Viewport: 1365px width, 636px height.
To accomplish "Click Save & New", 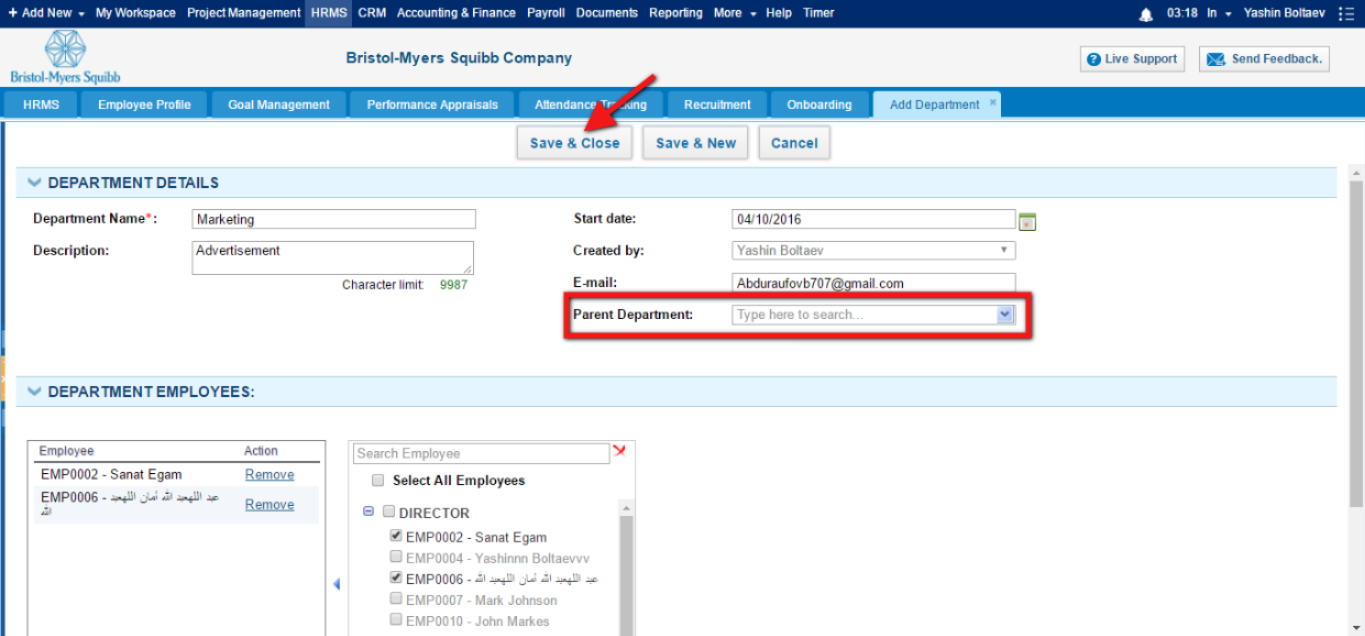I will tap(696, 143).
